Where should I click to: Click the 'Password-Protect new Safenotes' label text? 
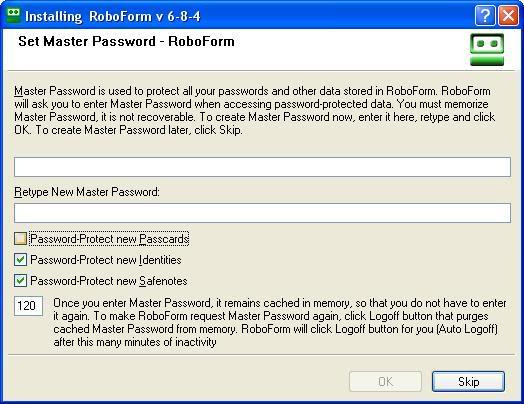click(109, 281)
